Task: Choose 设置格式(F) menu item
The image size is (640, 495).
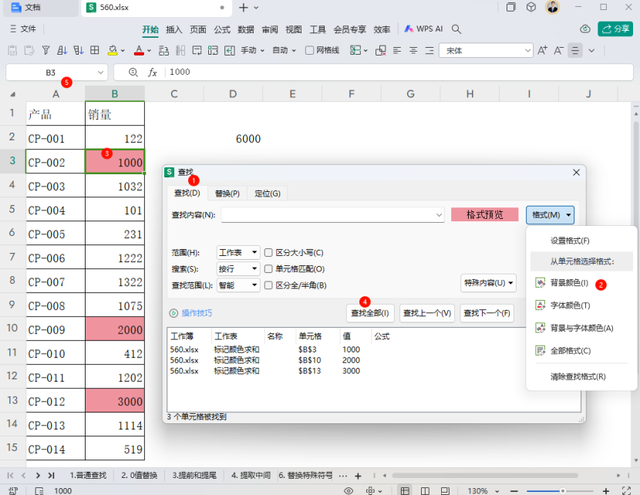Action: 581,241
